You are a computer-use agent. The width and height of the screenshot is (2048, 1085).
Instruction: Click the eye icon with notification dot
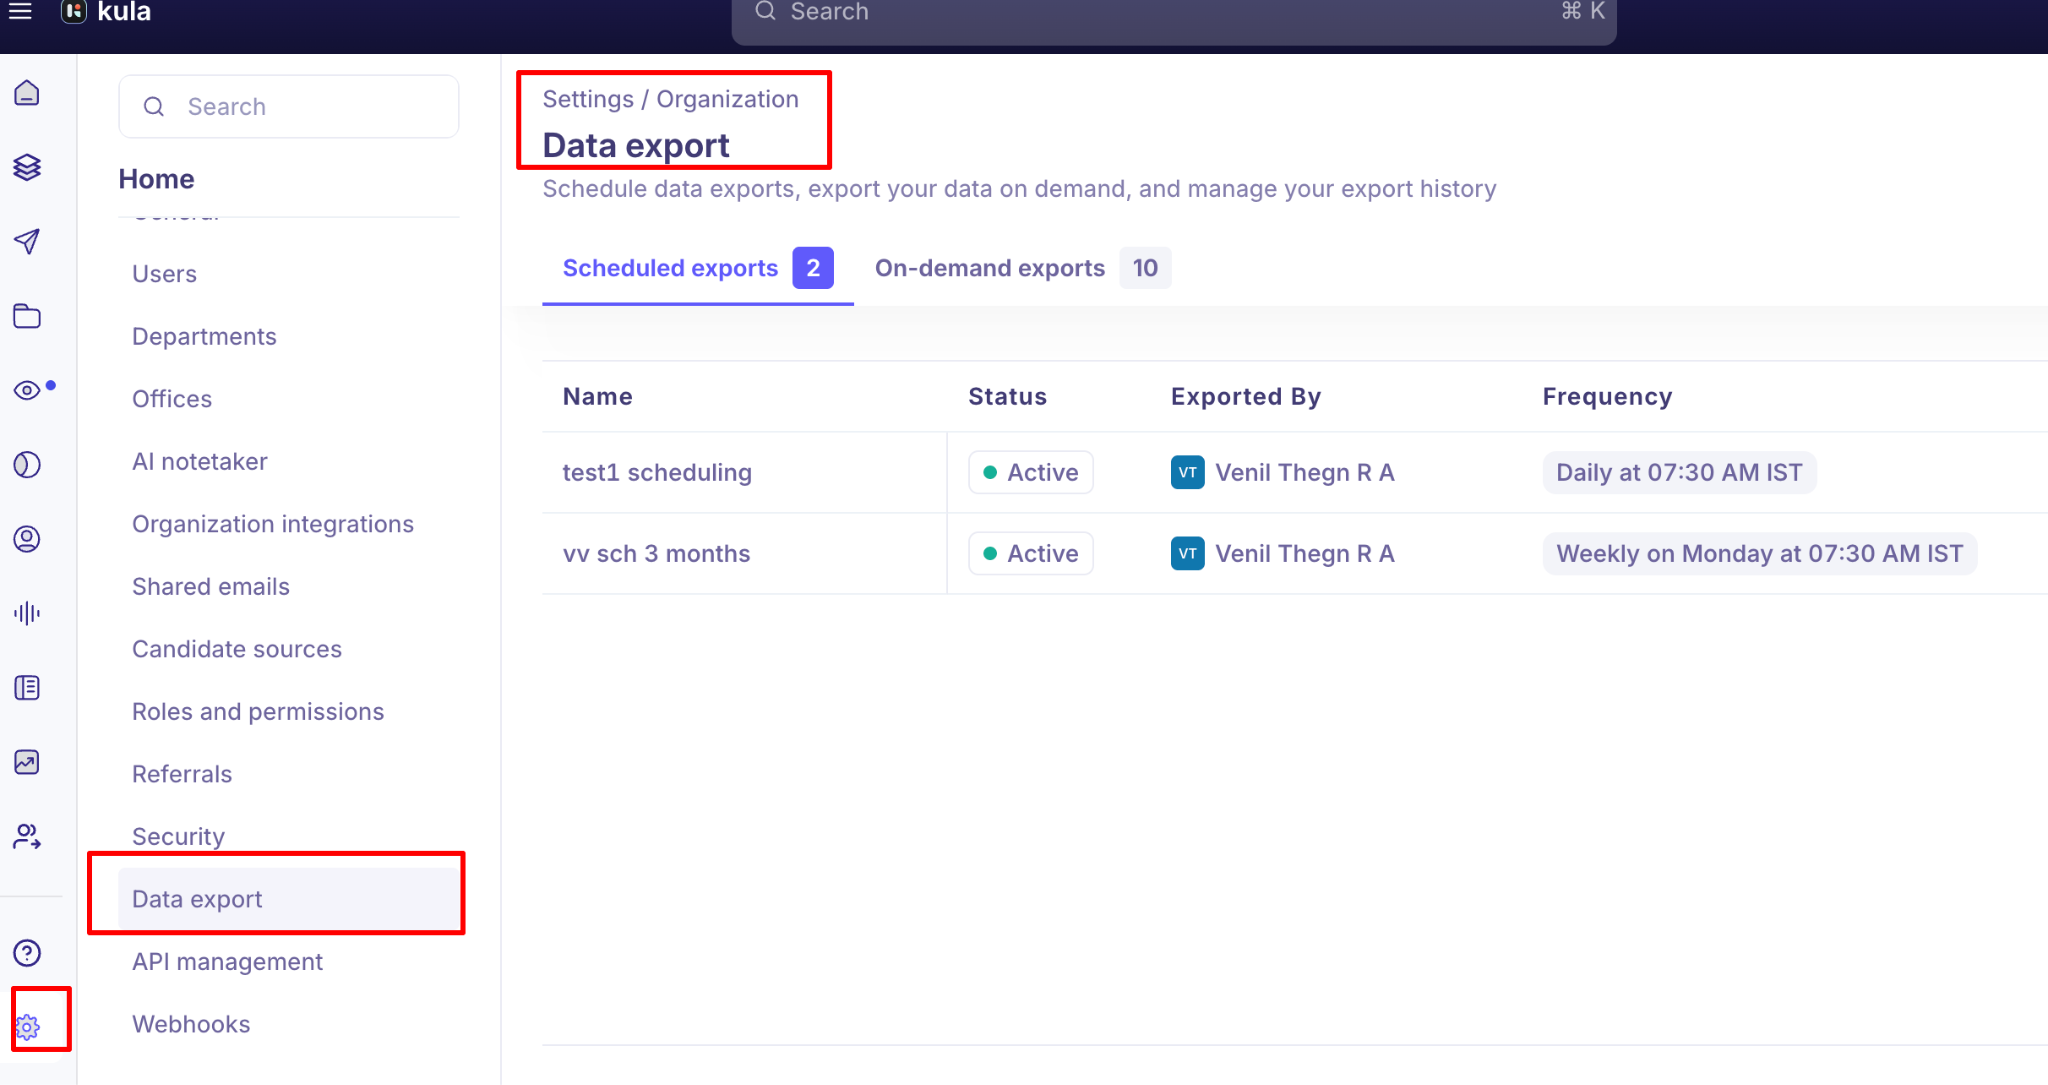pyautogui.click(x=27, y=390)
